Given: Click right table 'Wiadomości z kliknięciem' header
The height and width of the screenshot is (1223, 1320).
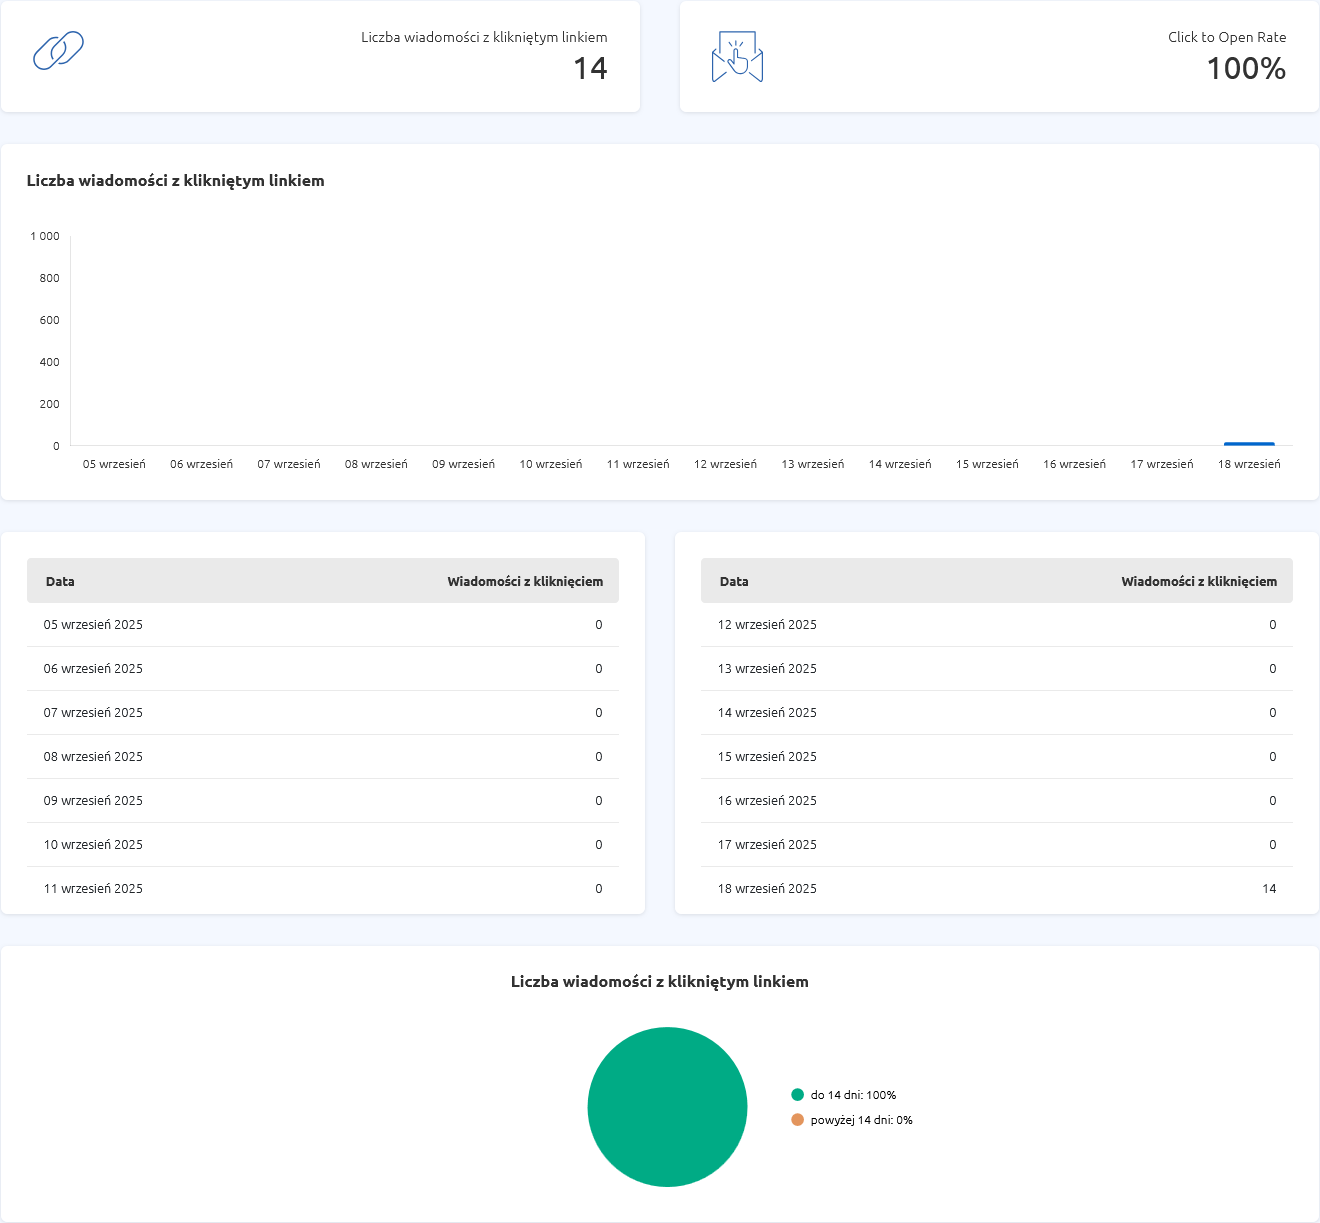Looking at the screenshot, I should click(1199, 581).
